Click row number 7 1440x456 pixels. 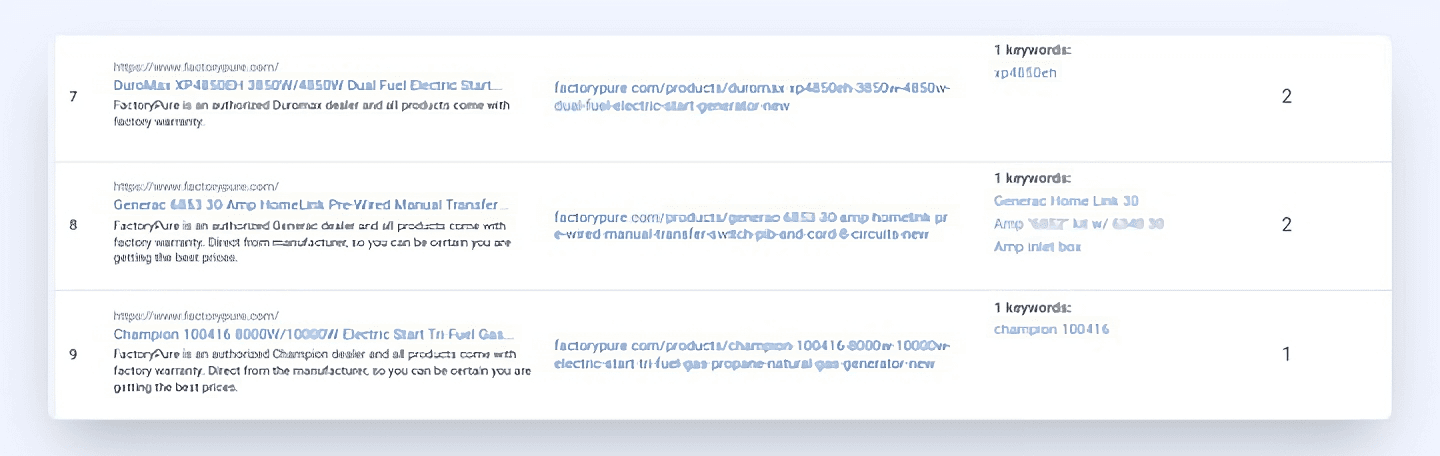(73, 96)
